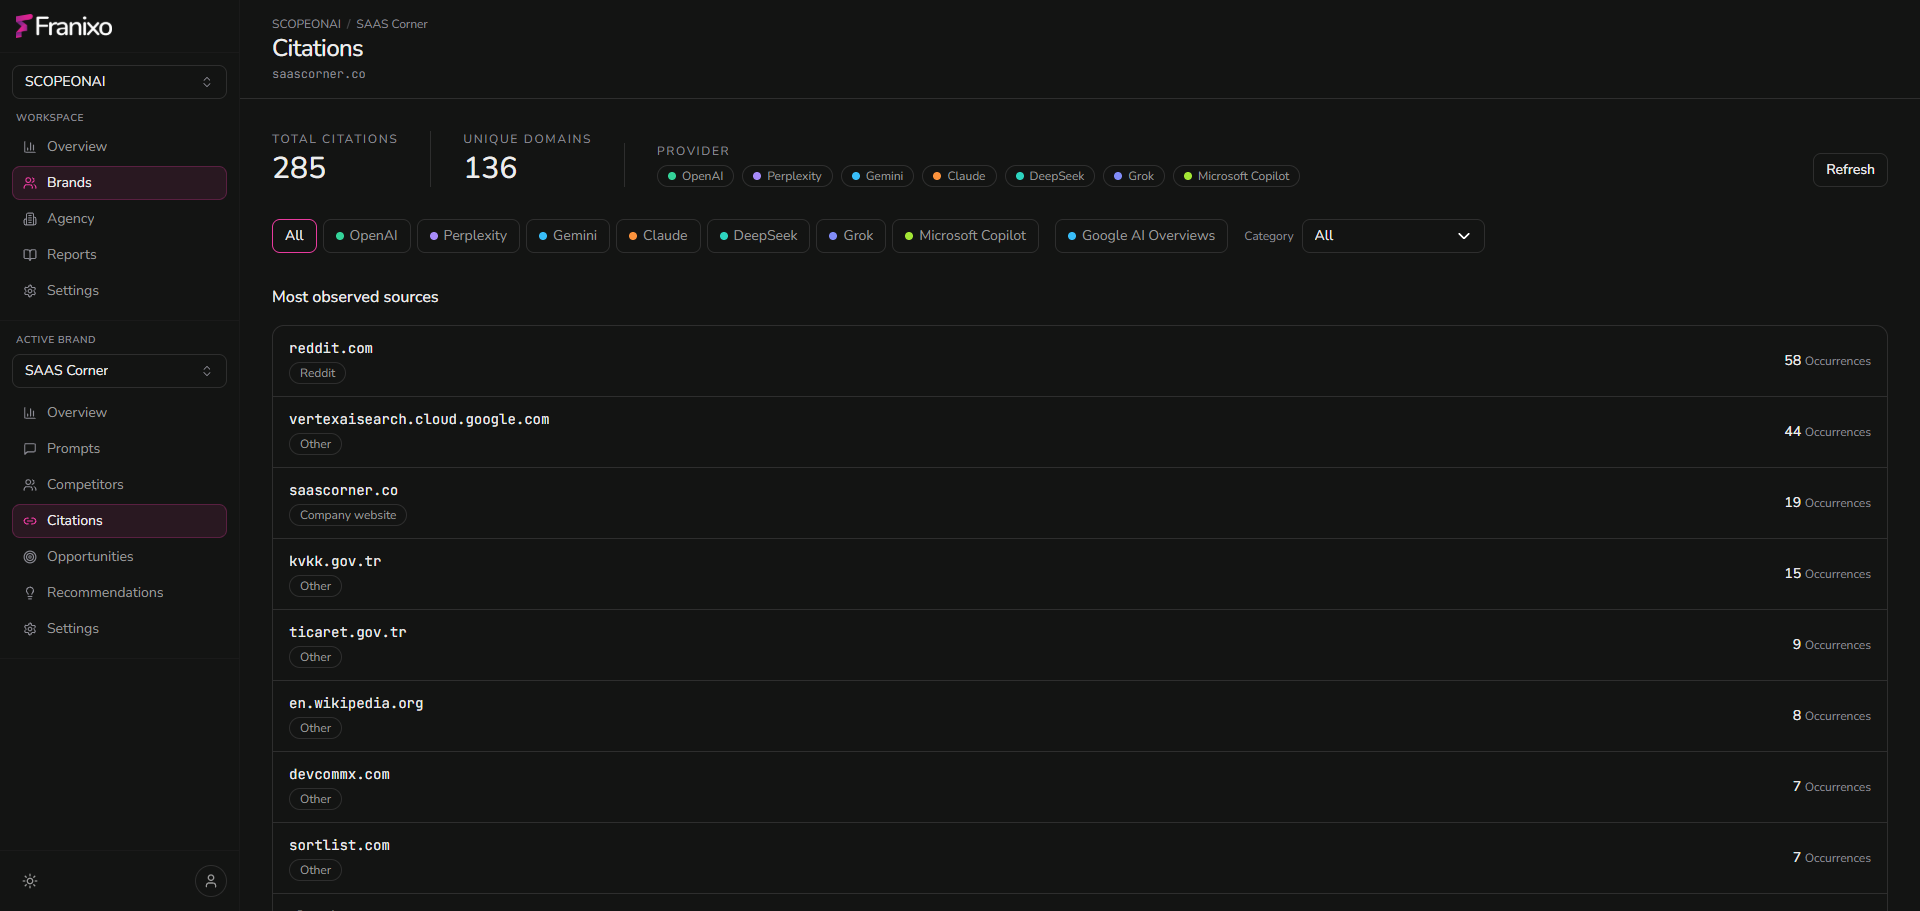Screen dimensions: 1920x911
Task: Expand the SCOPEONAI workspace selector
Action: tap(119, 82)
